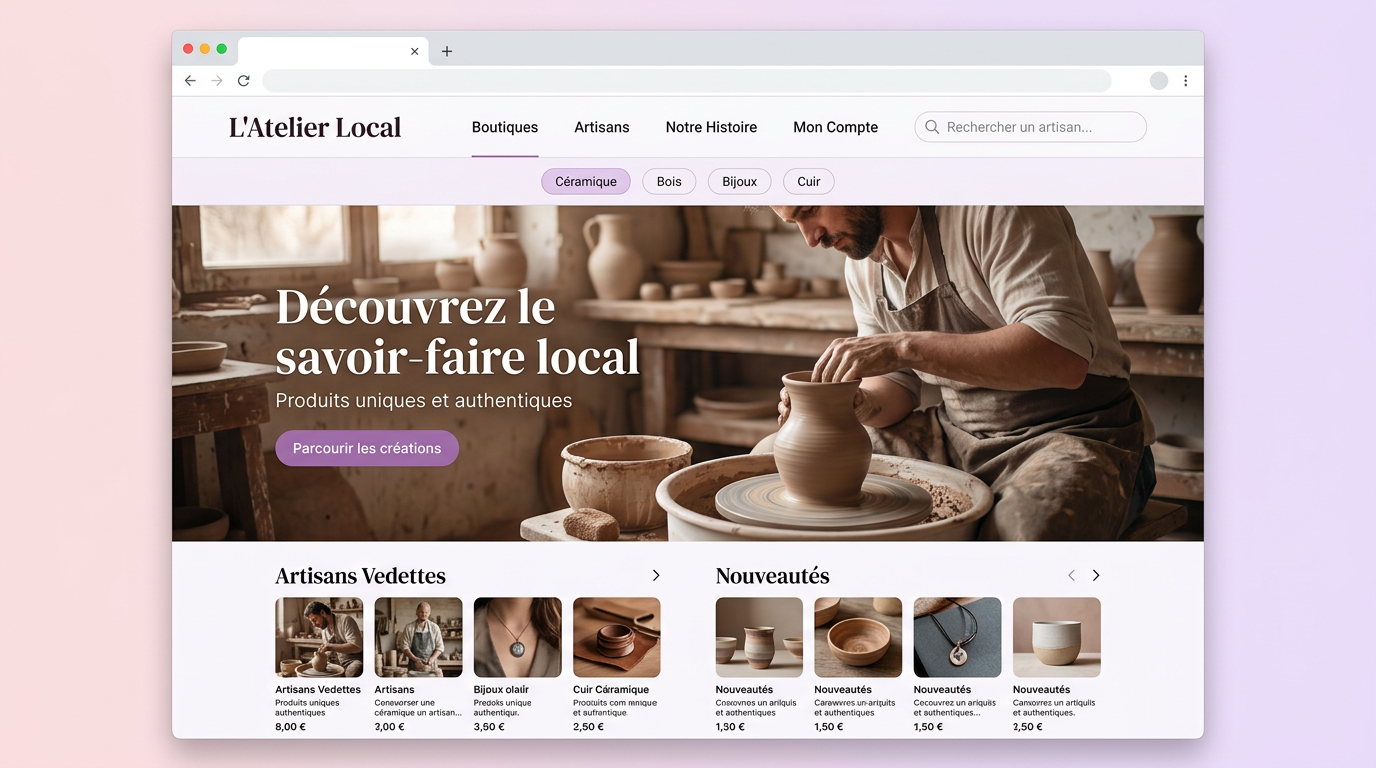Close the current browser tab
The width and height of the screenshot is (1376, 768).
point(414,51)
